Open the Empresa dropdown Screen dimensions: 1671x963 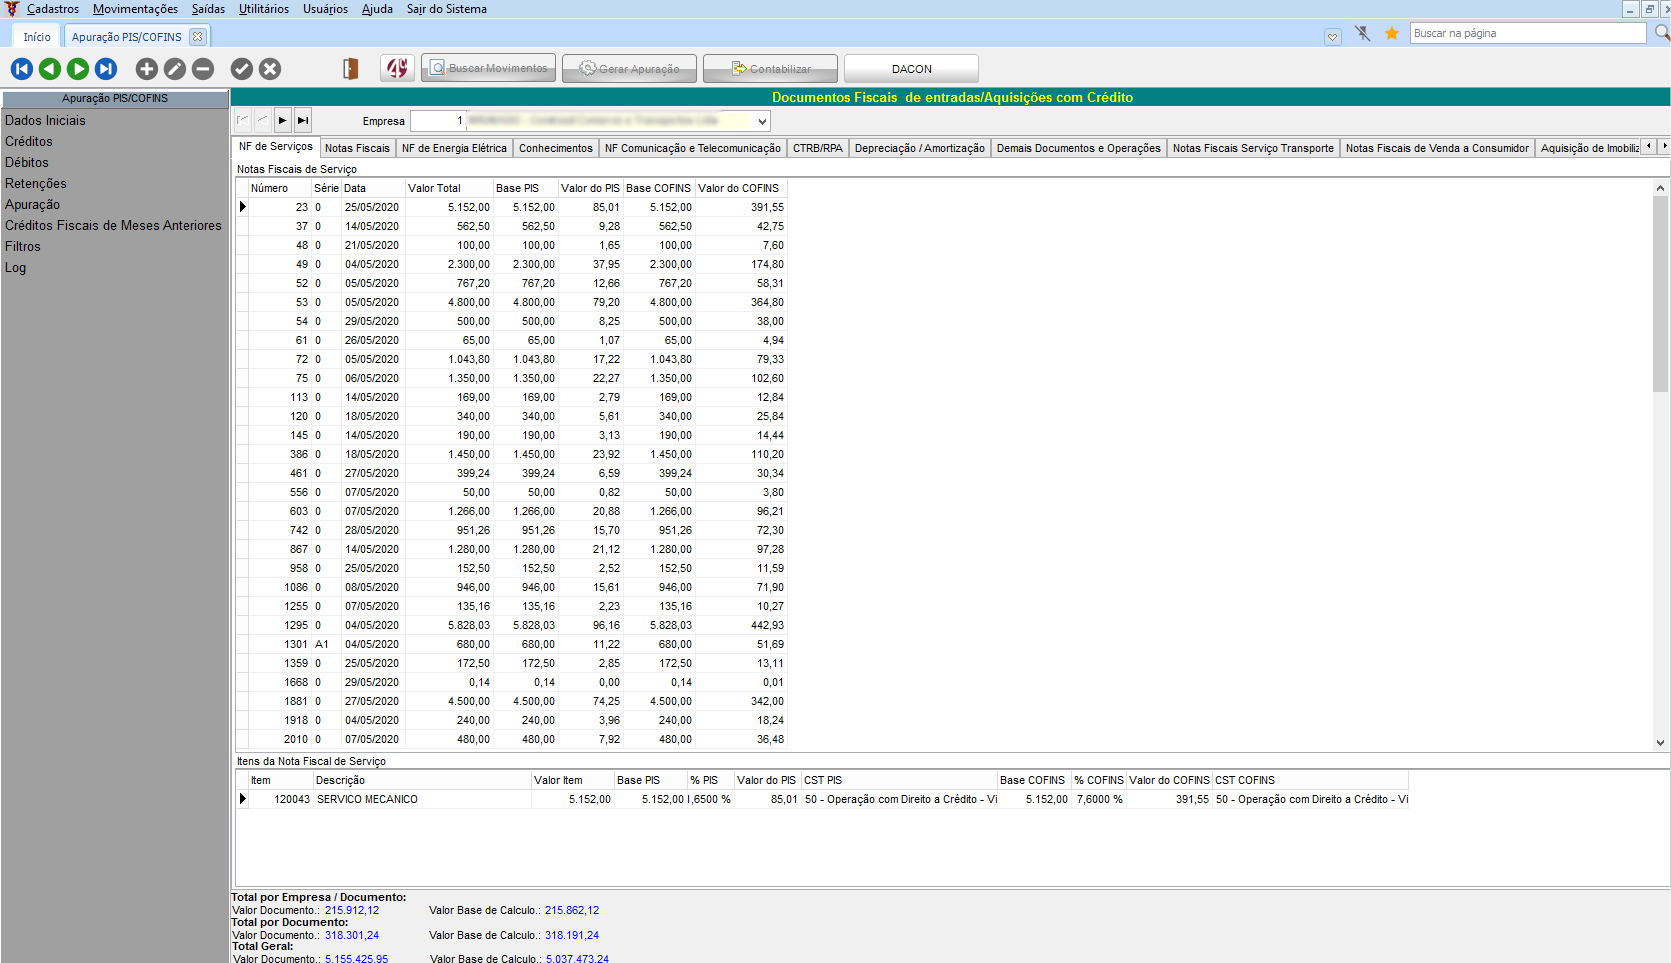tap(762, 121)
